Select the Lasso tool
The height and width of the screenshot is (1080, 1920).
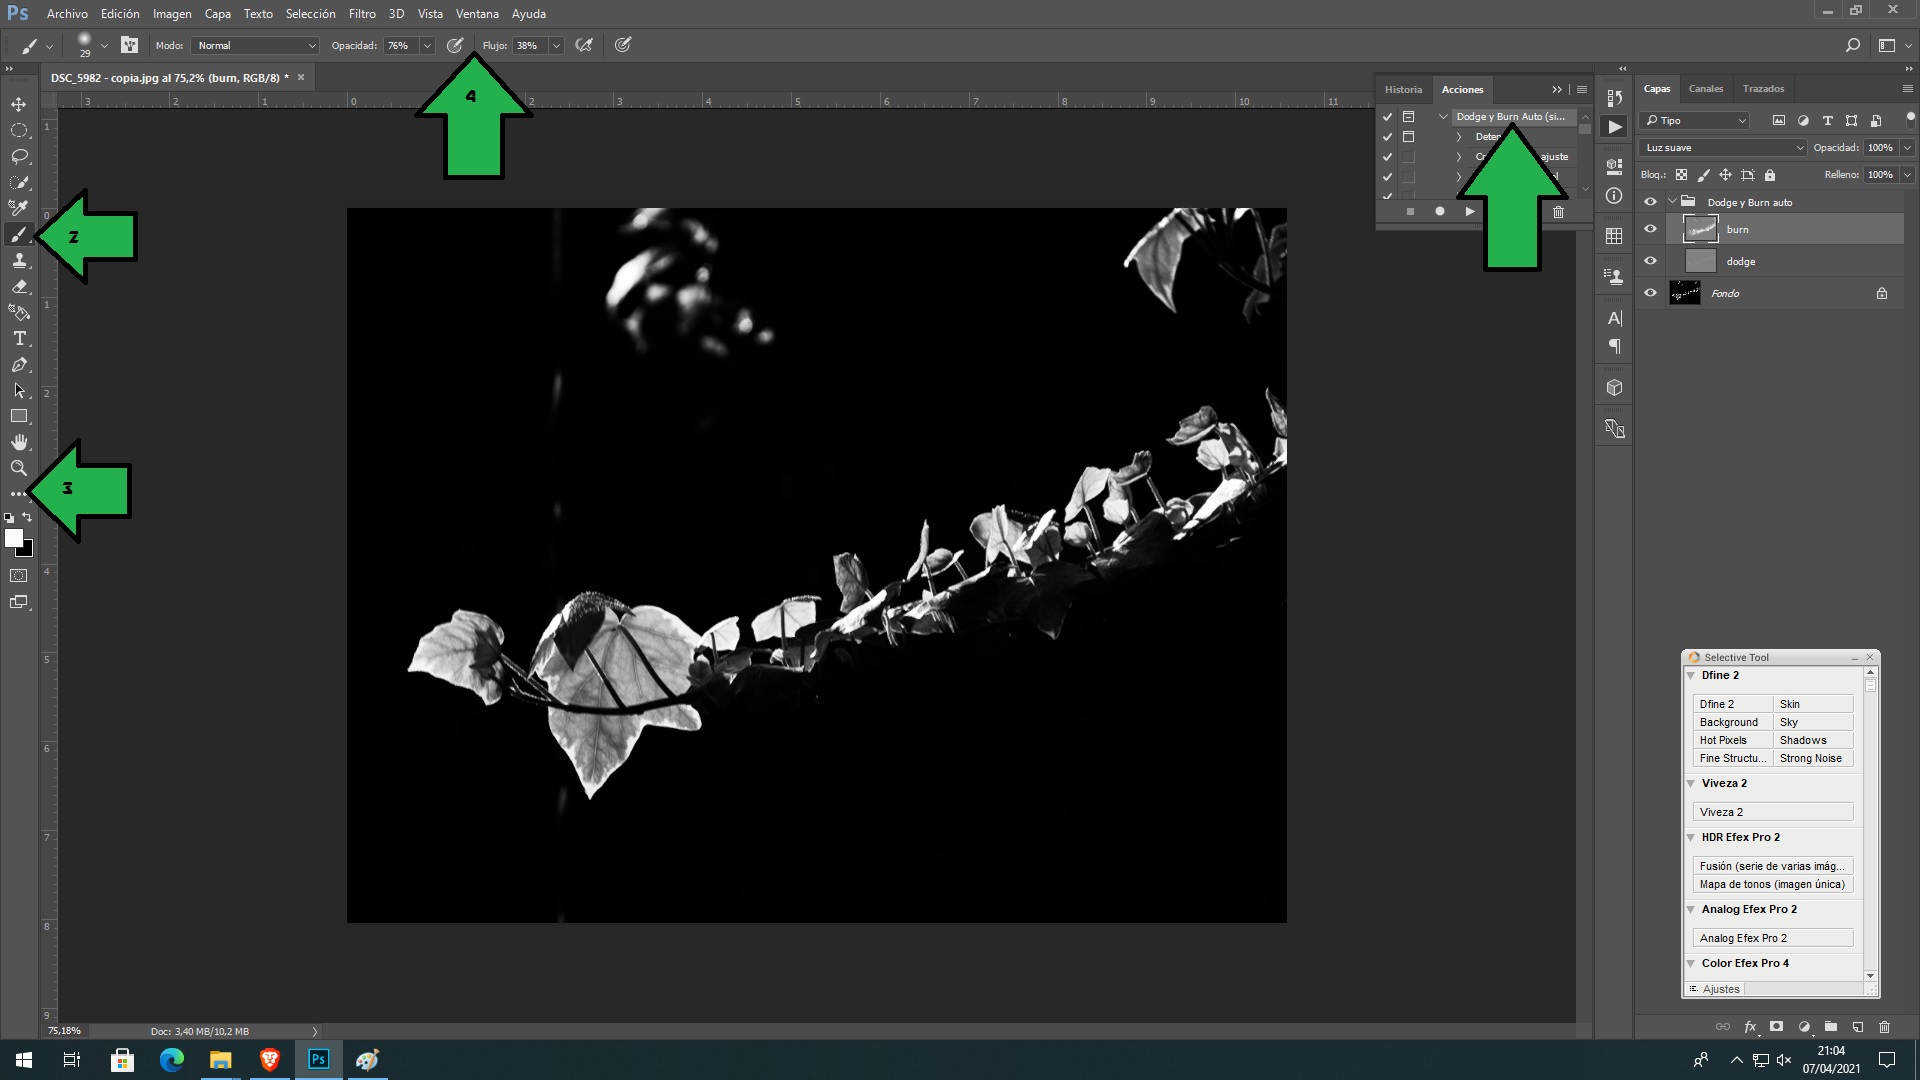click(x=19, y=156)
